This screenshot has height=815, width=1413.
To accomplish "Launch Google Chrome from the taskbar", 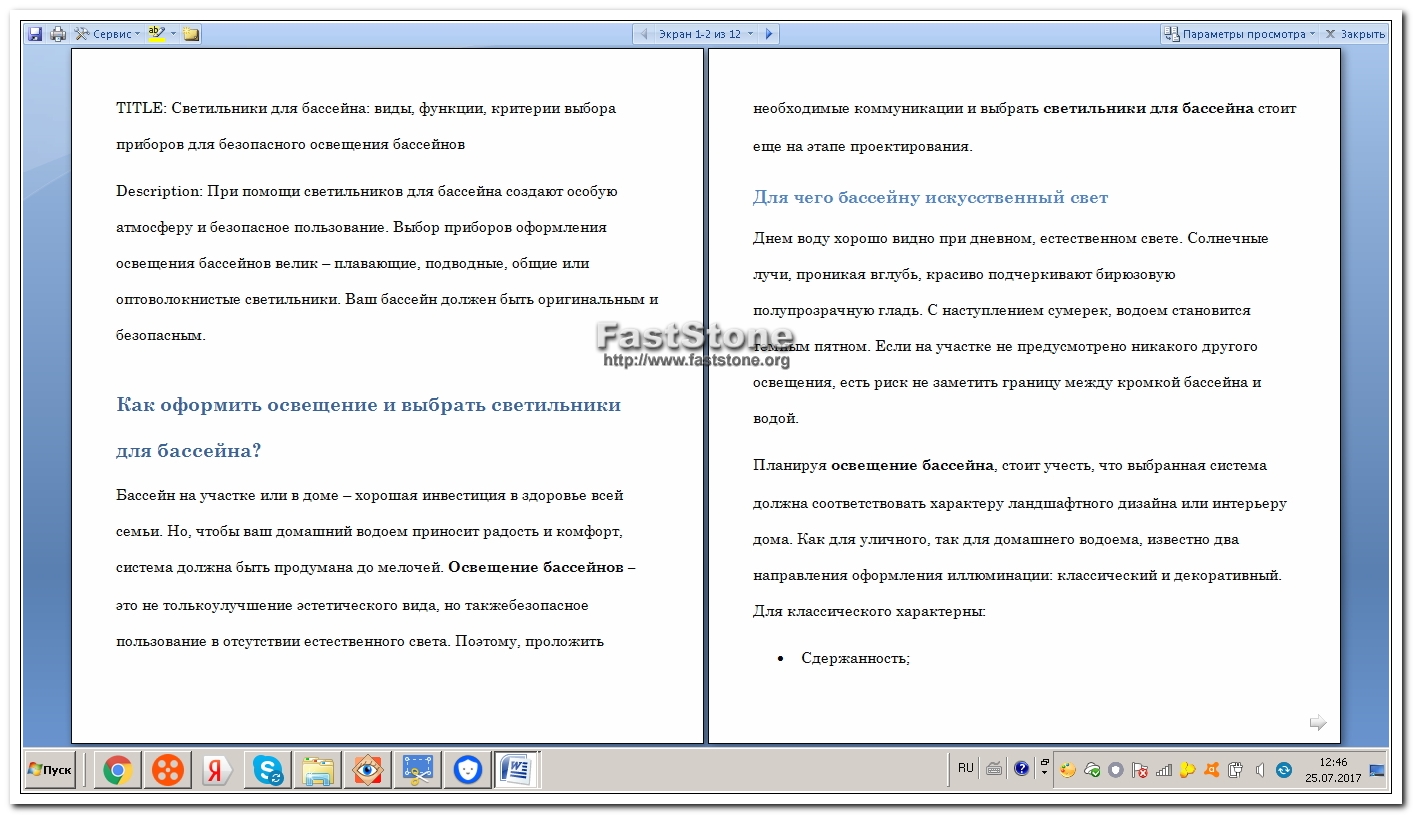I will pyautogui.click(x=117, y=770).
